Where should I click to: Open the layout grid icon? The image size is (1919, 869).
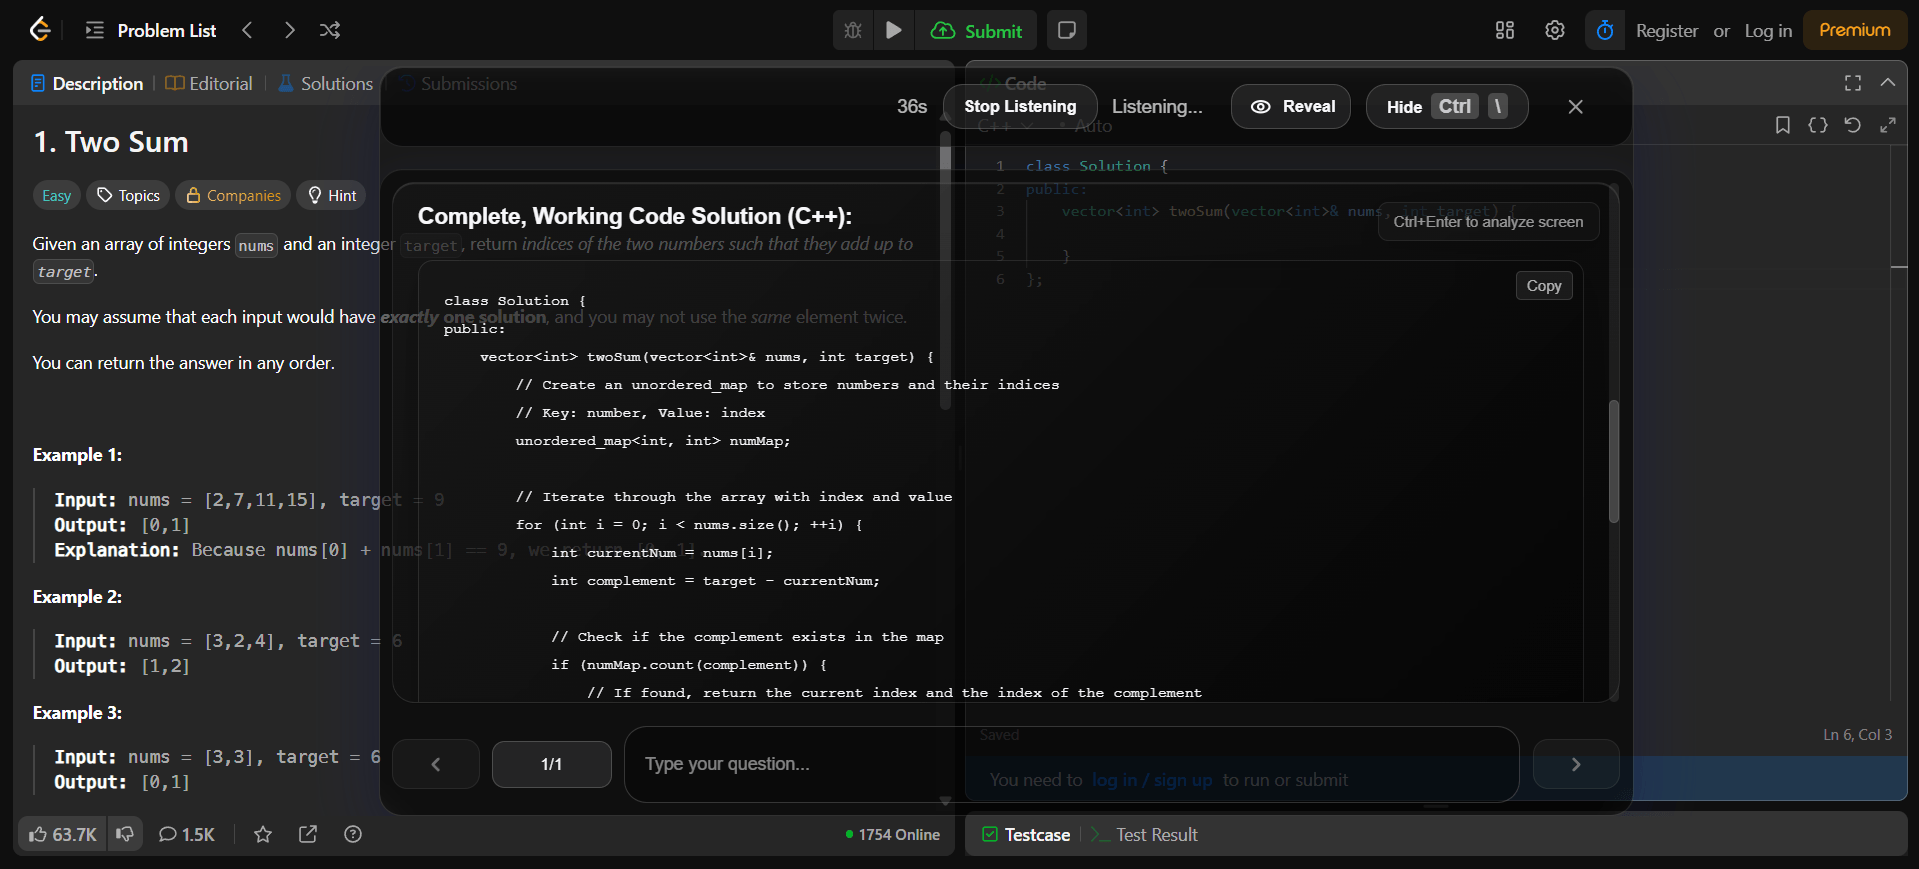point(1505,30)
